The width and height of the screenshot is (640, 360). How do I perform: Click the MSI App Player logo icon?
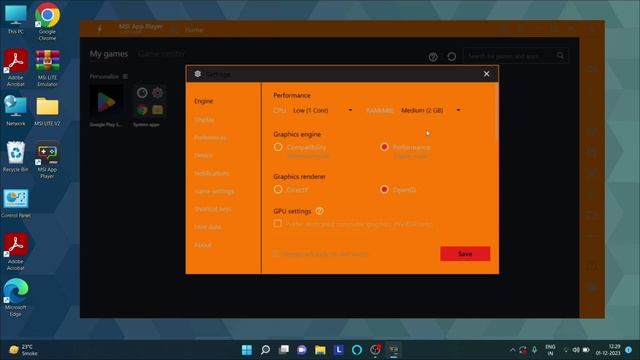(x=100, y=28)
